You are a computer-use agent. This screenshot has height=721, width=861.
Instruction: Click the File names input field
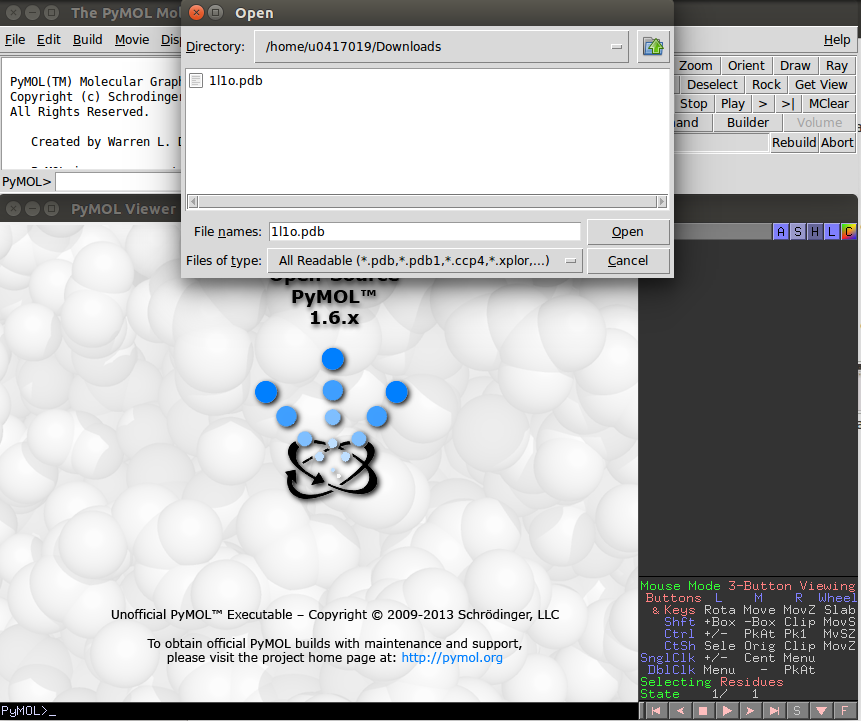click(424, 232)
